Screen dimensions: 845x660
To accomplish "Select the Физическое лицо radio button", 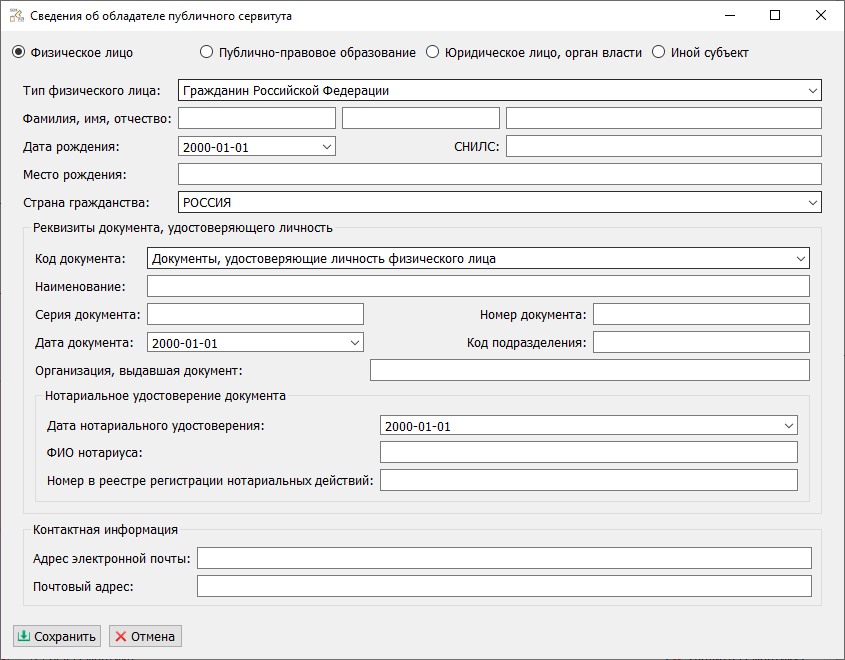I will tap(17, 52).
